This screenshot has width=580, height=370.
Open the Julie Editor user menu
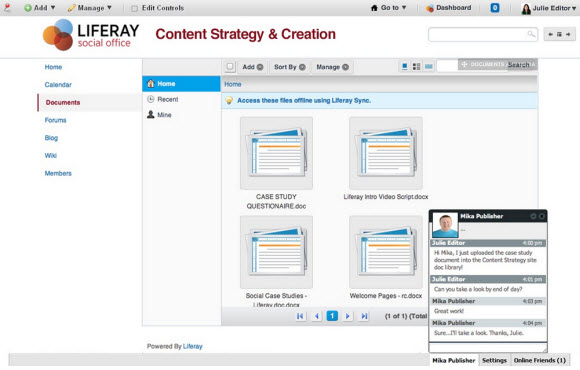pos(549,8)
